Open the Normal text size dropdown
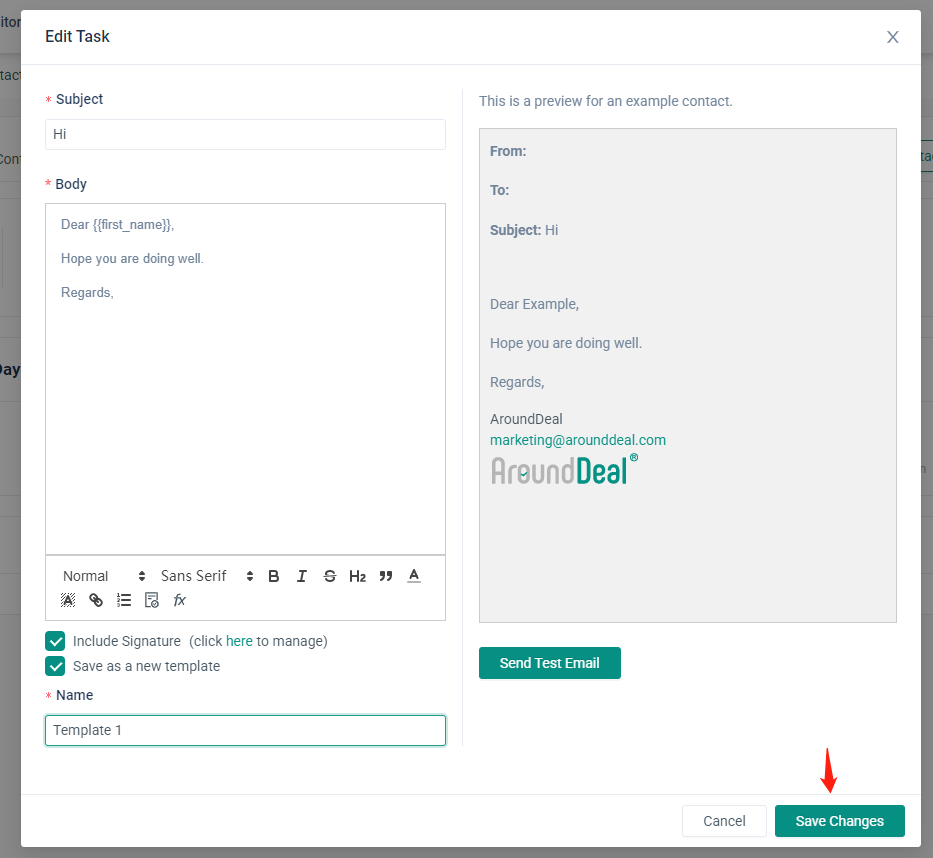The image size is (933, 858). tap(104, 576)
